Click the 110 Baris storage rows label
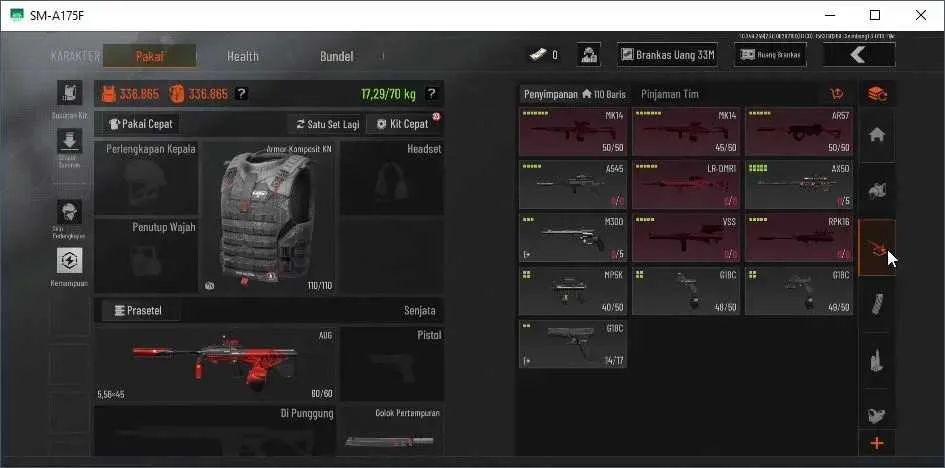This screenshot has width=945, height=468. tap(604, 94)
